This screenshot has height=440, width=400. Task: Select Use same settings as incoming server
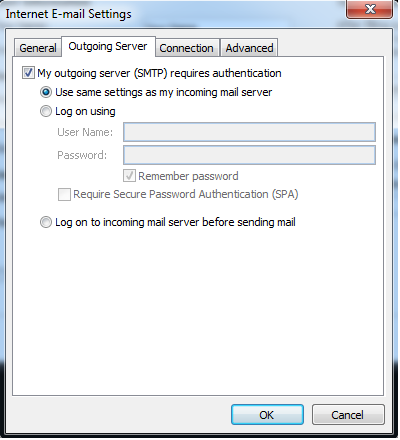coord(46,92)
